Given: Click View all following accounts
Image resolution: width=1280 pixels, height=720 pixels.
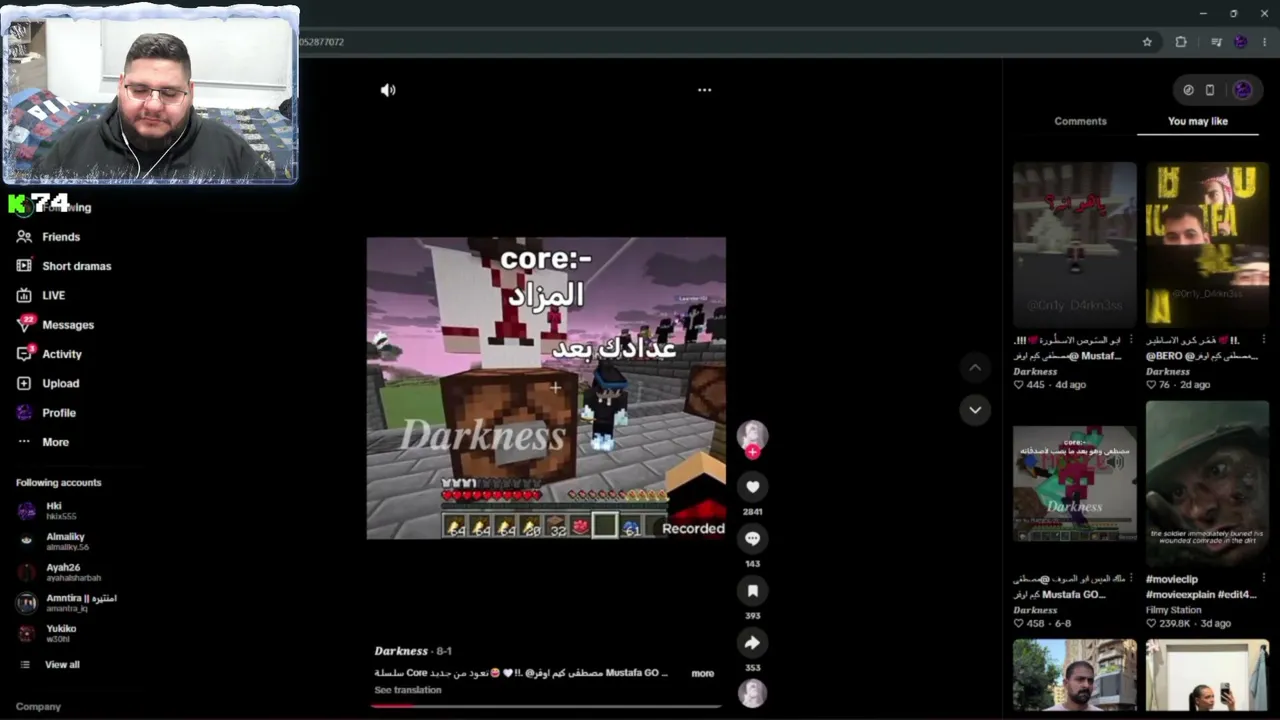Looking at the screenshot, I should point(62,665).
